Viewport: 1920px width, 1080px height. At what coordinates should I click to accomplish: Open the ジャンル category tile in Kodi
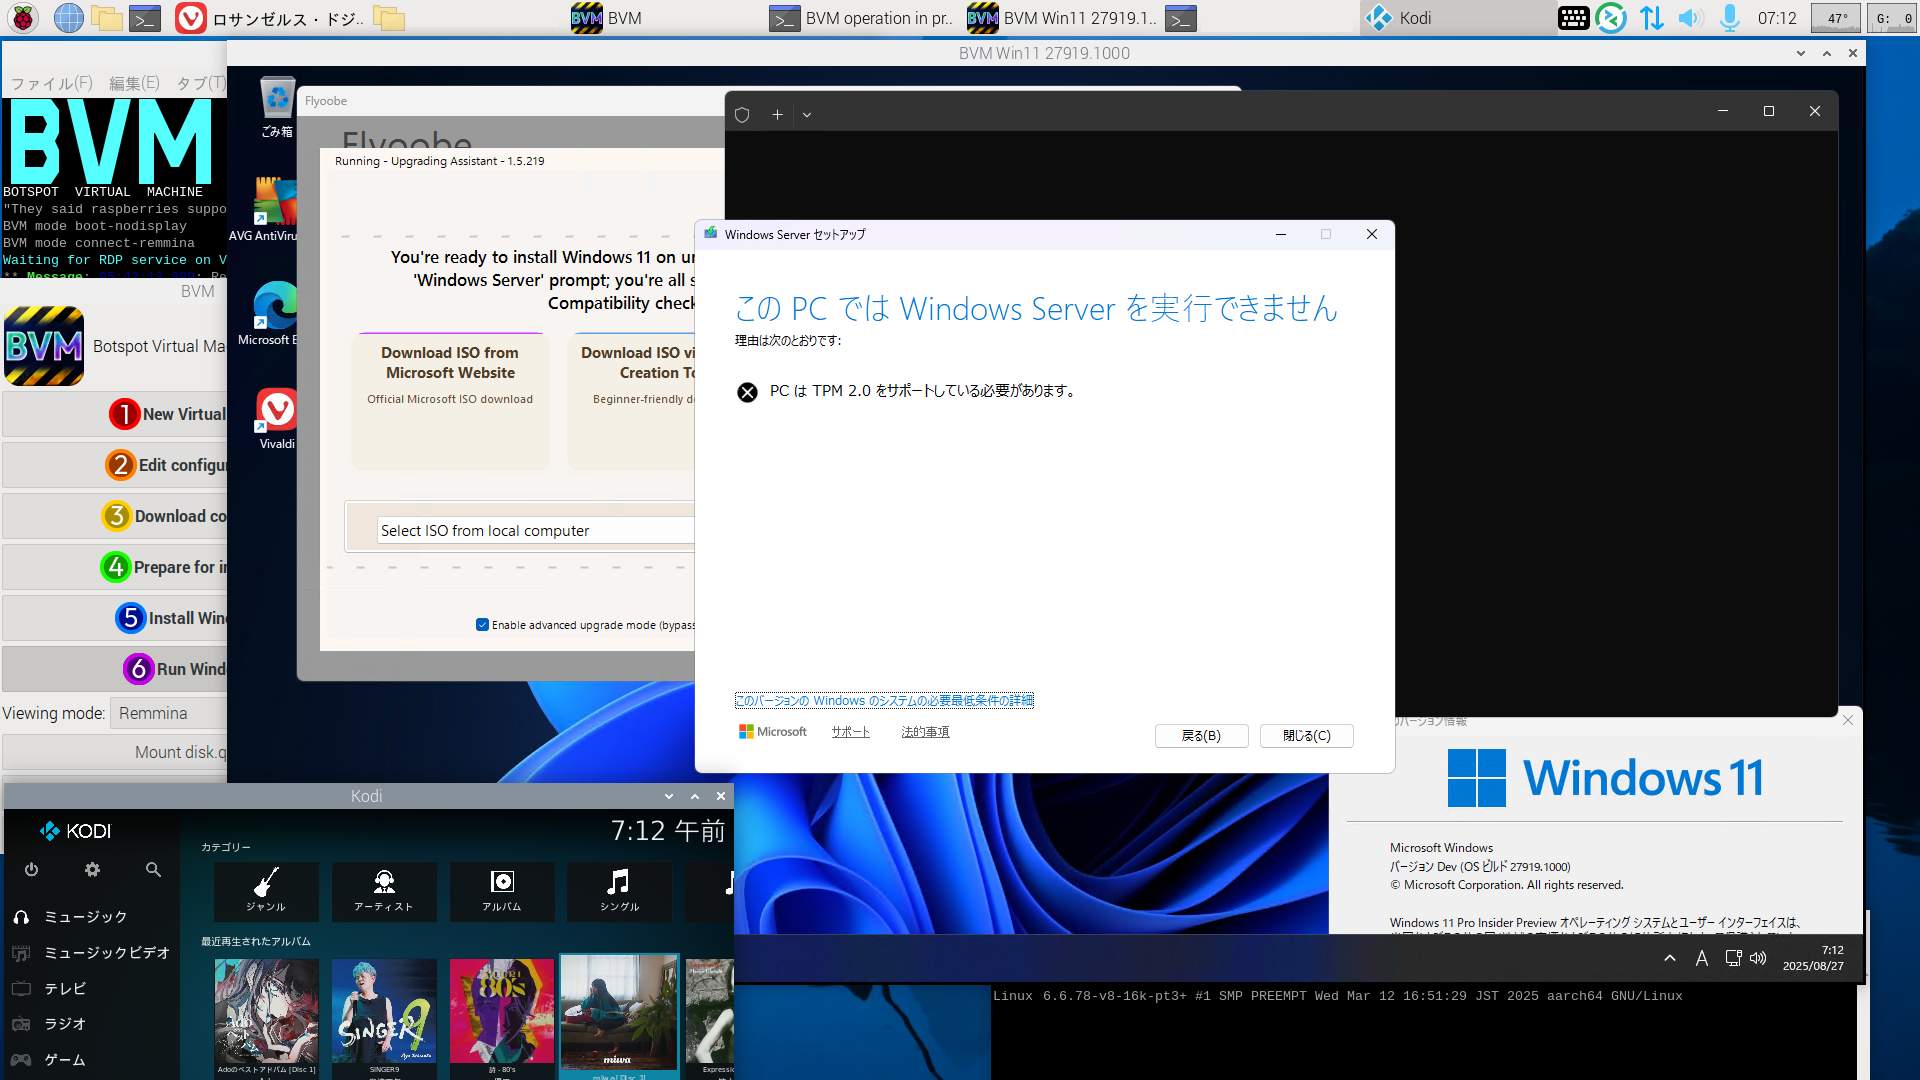coord(266,891)
